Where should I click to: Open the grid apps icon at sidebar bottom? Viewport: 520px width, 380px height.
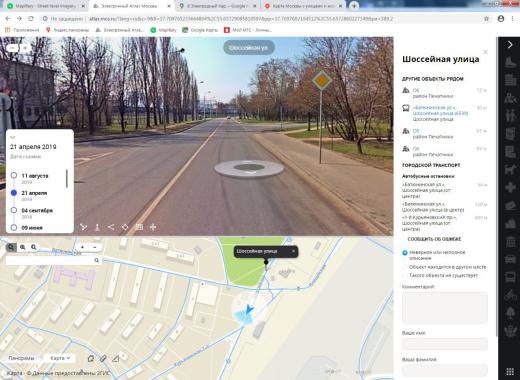tap(510, 372)
